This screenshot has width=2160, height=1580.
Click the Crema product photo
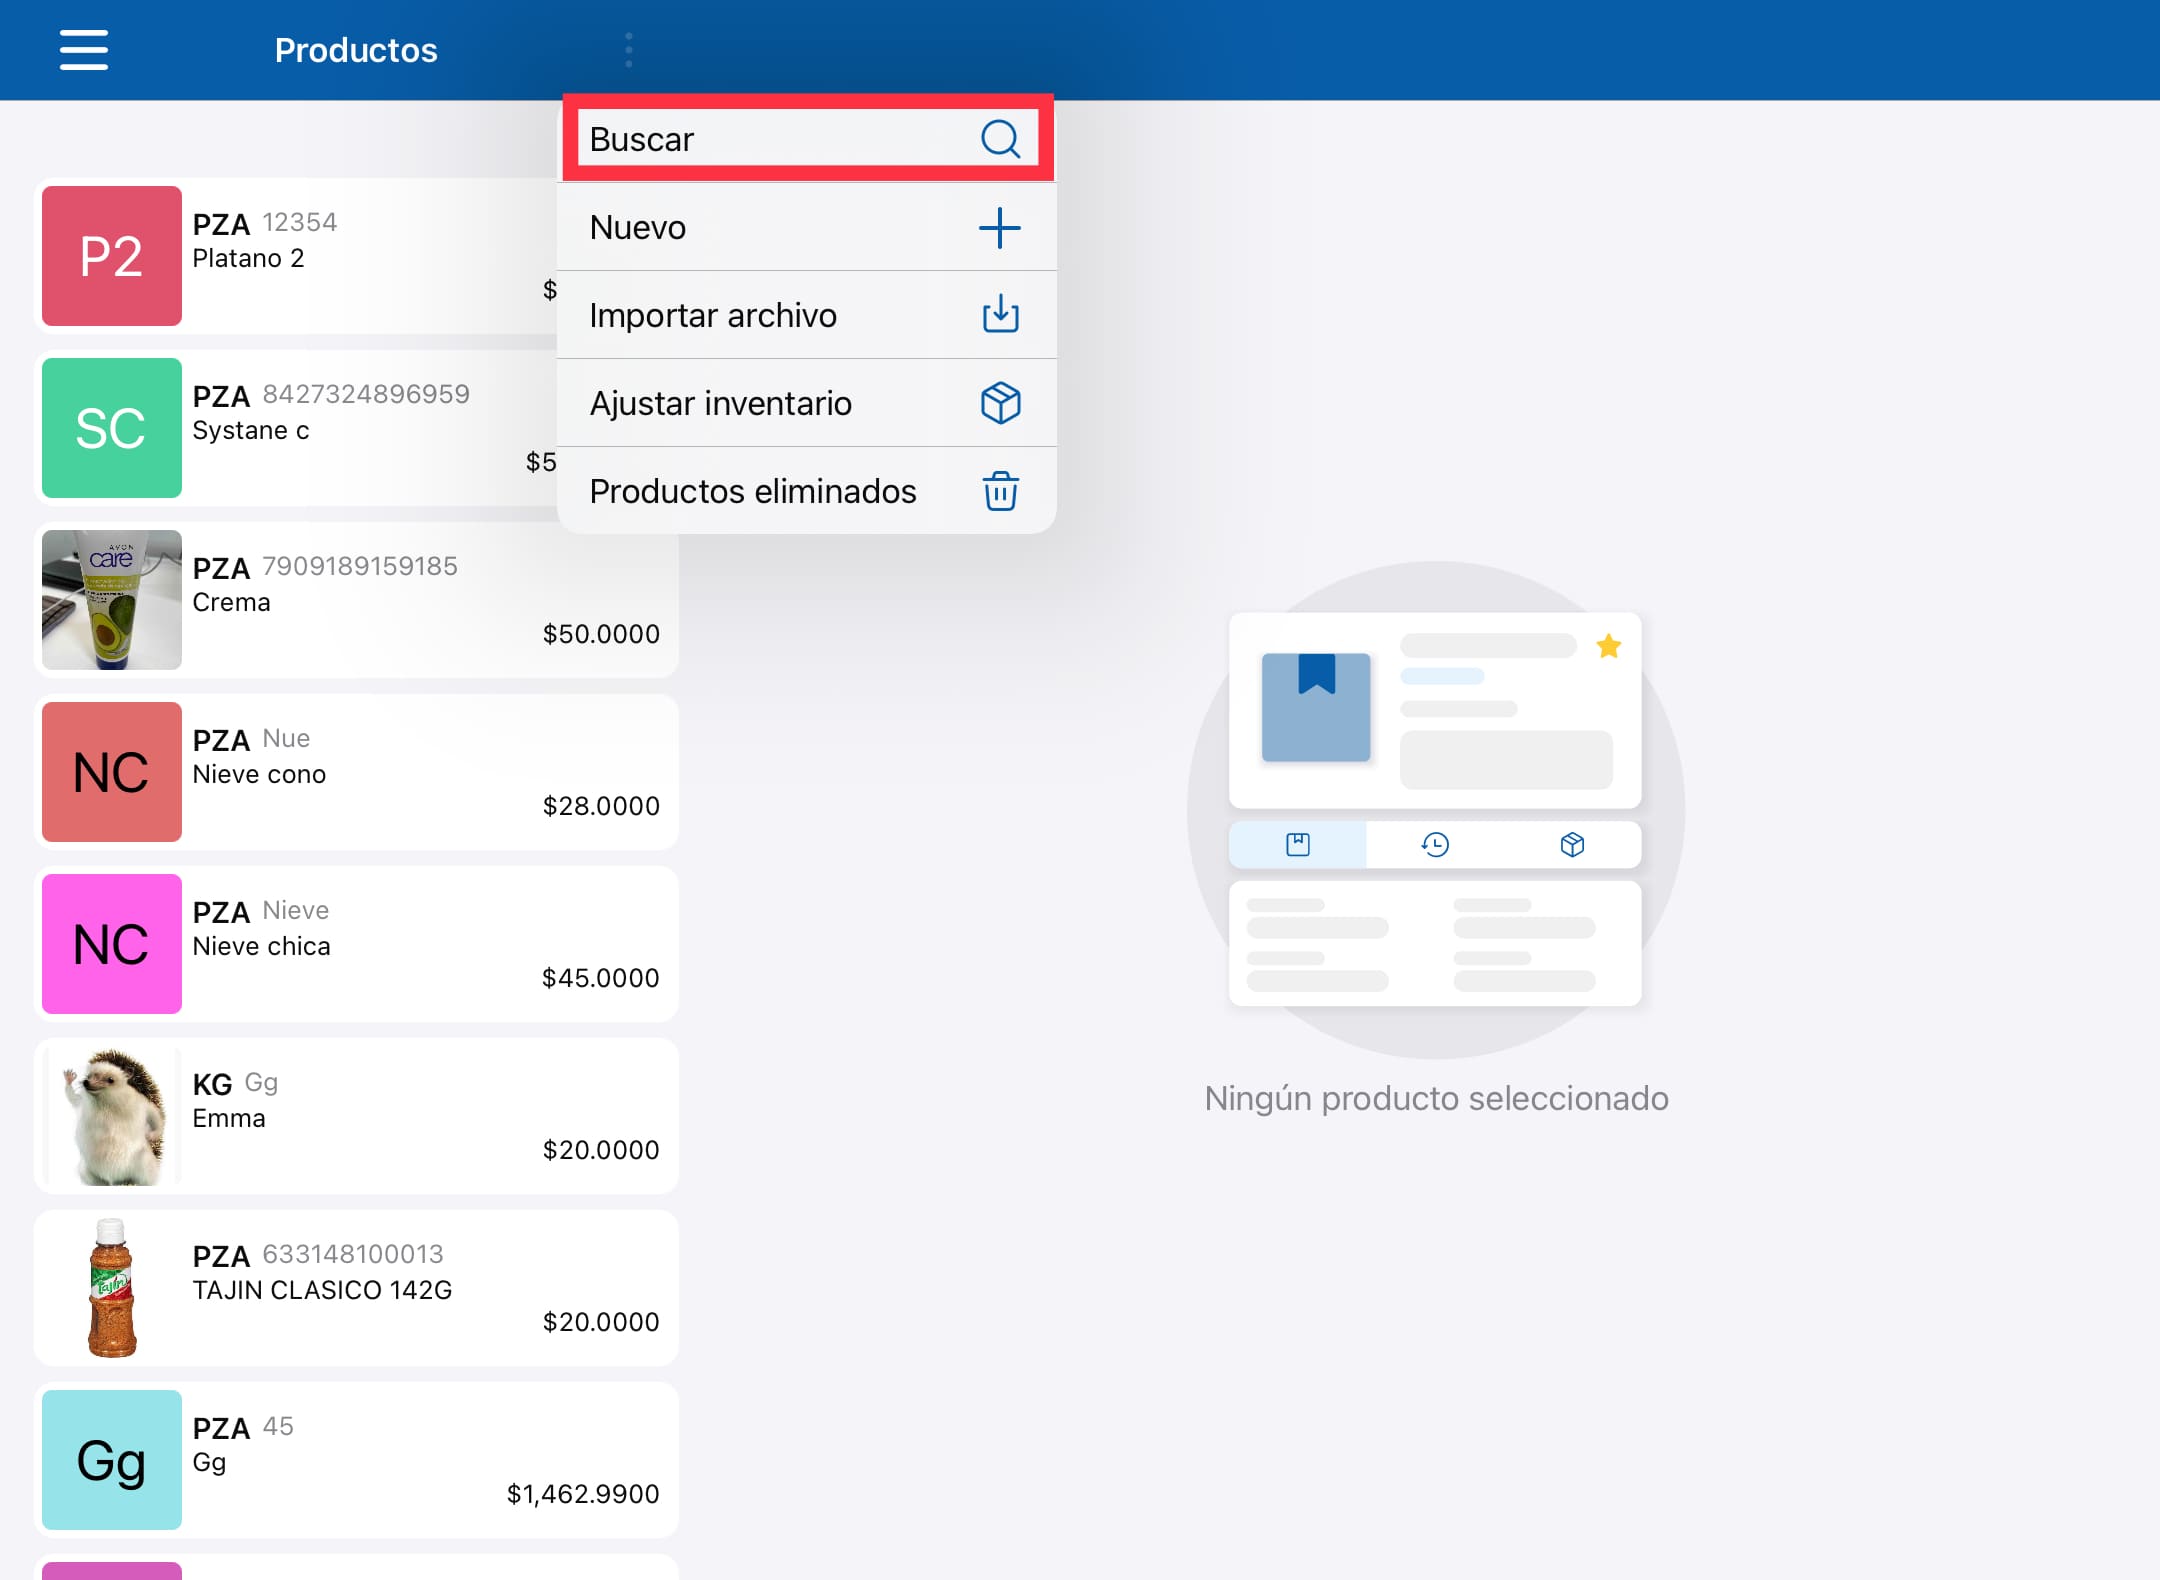[112, 600]
